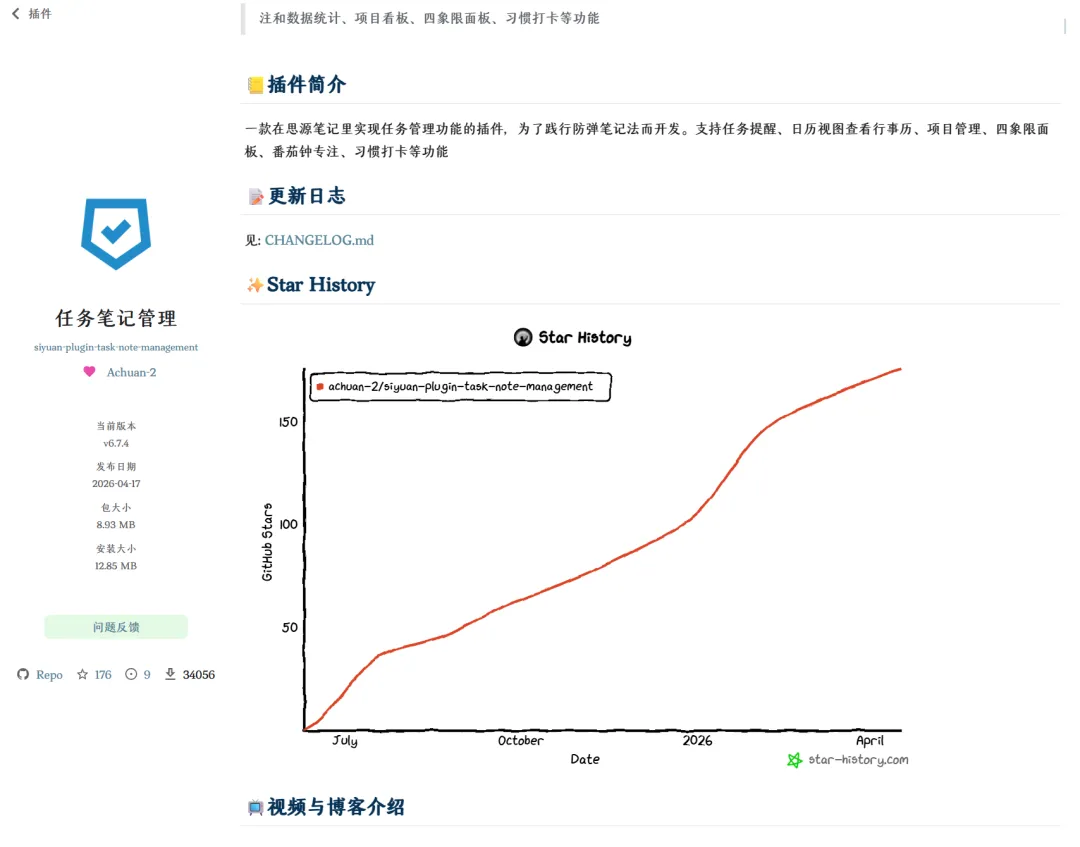Go back using the 插件 back arrow
Screen dimensions: 1080x847
(x=16, y=13)
